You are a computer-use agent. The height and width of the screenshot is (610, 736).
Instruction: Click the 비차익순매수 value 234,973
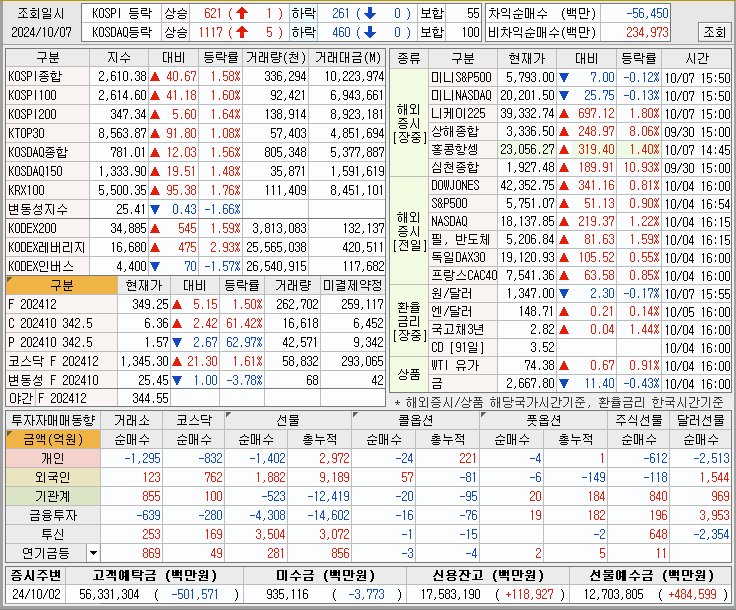pos(647,32)
